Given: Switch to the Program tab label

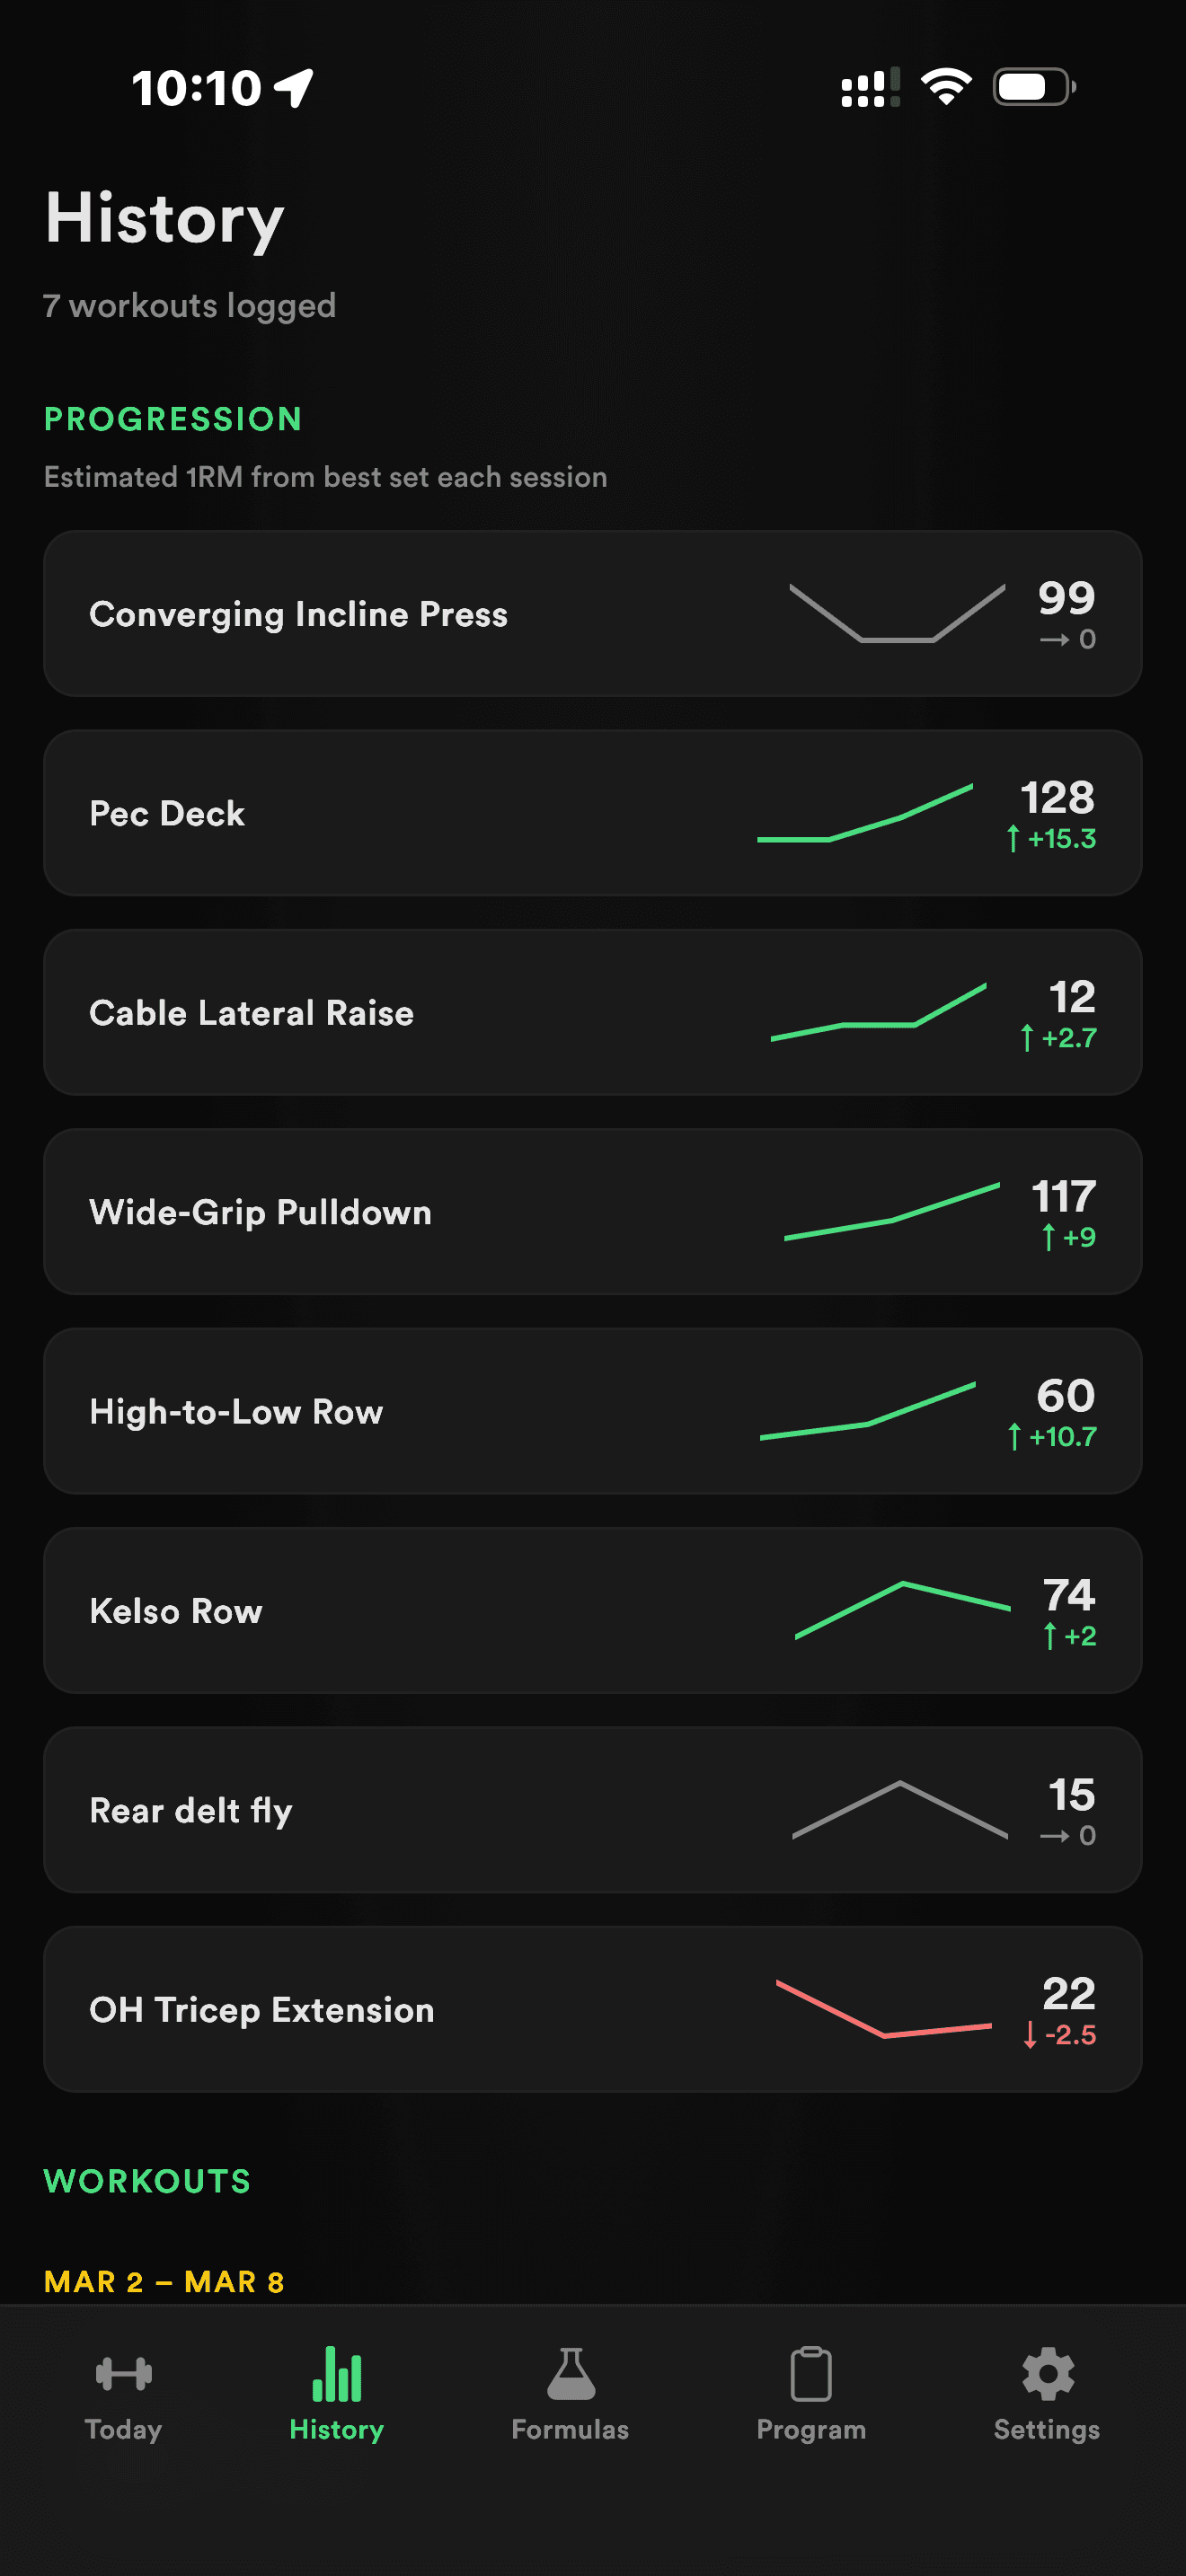Looking at the screenshot, I should pyautogui.click(x=811, y=2430).
